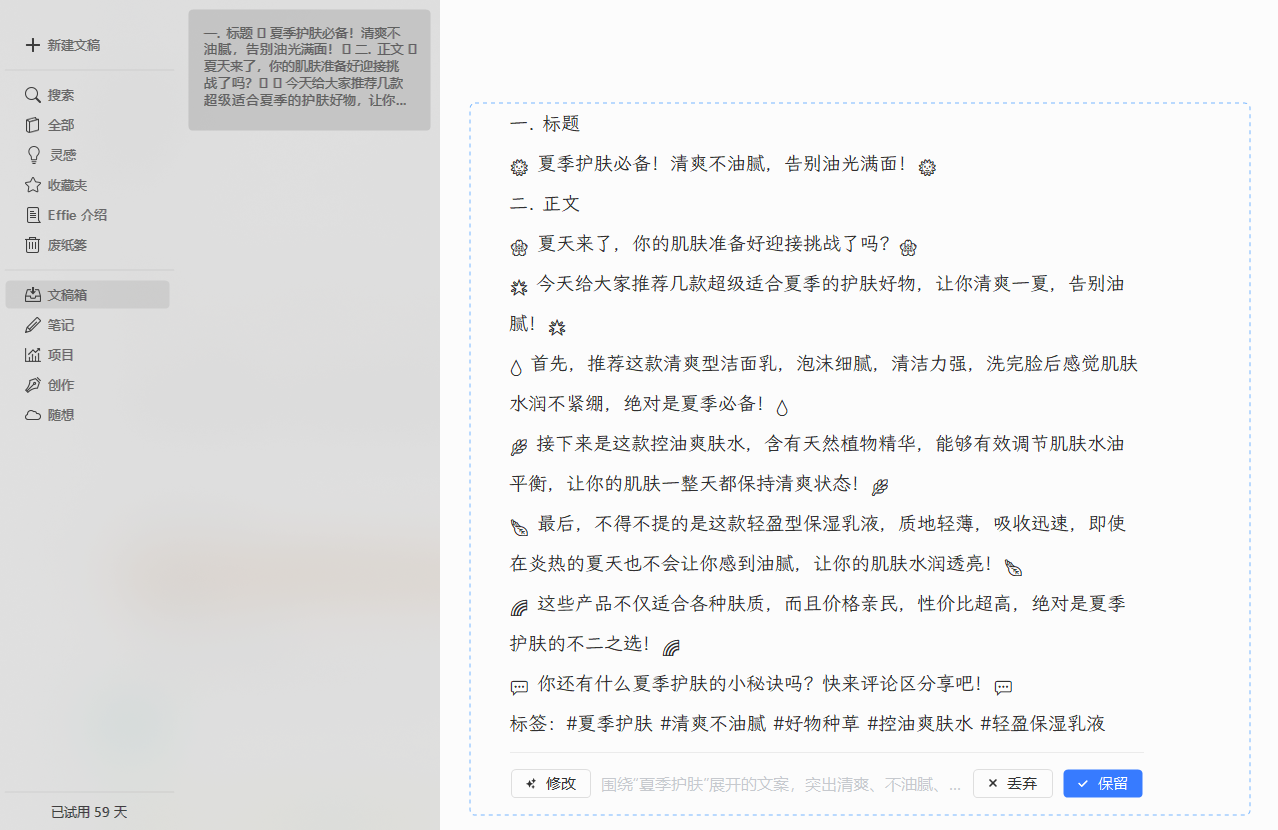This screenshot has width=1278, height=830.
Task: Open the 夏季护肤 draft note card
Action: click(x=309, y=70)
